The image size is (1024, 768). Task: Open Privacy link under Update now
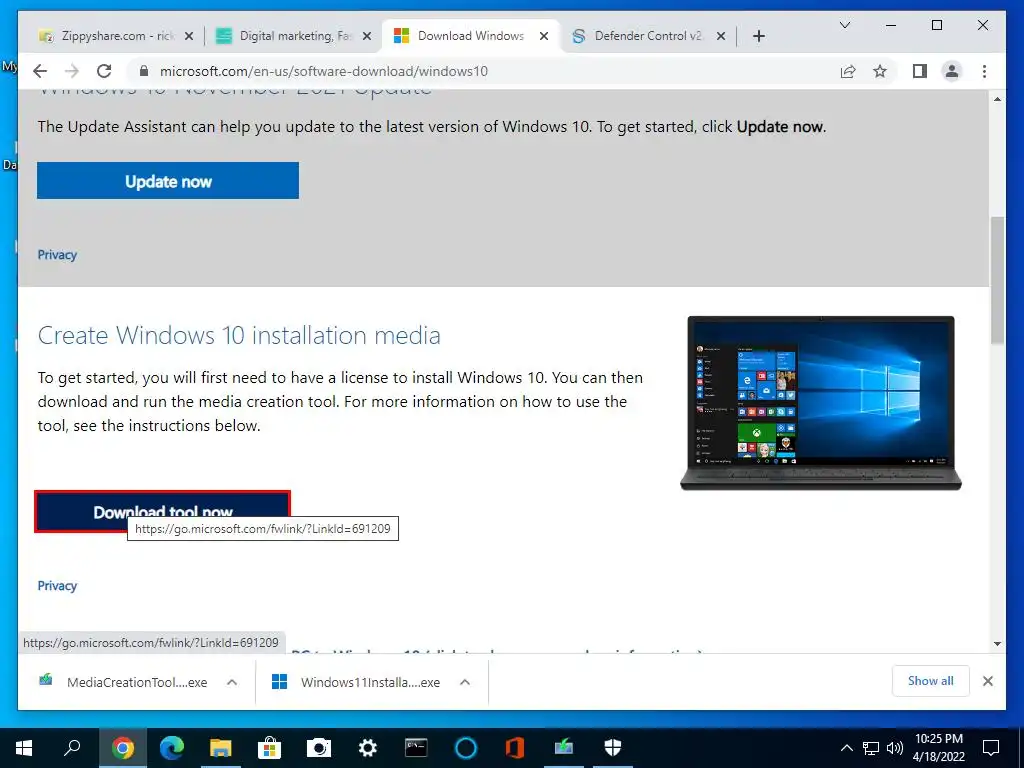57,255
